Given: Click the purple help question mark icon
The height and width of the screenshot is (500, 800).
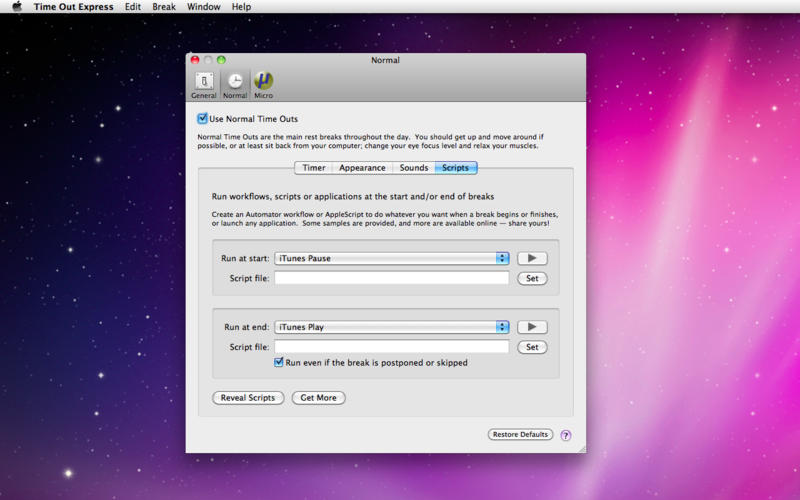Looking at the screenshot, I should [566, 435].
